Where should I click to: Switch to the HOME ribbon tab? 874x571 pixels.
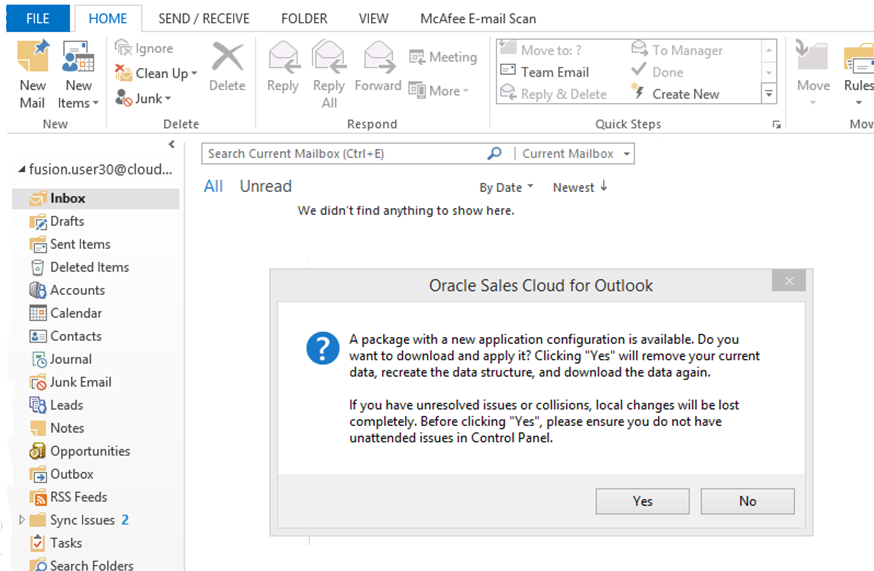108,18
